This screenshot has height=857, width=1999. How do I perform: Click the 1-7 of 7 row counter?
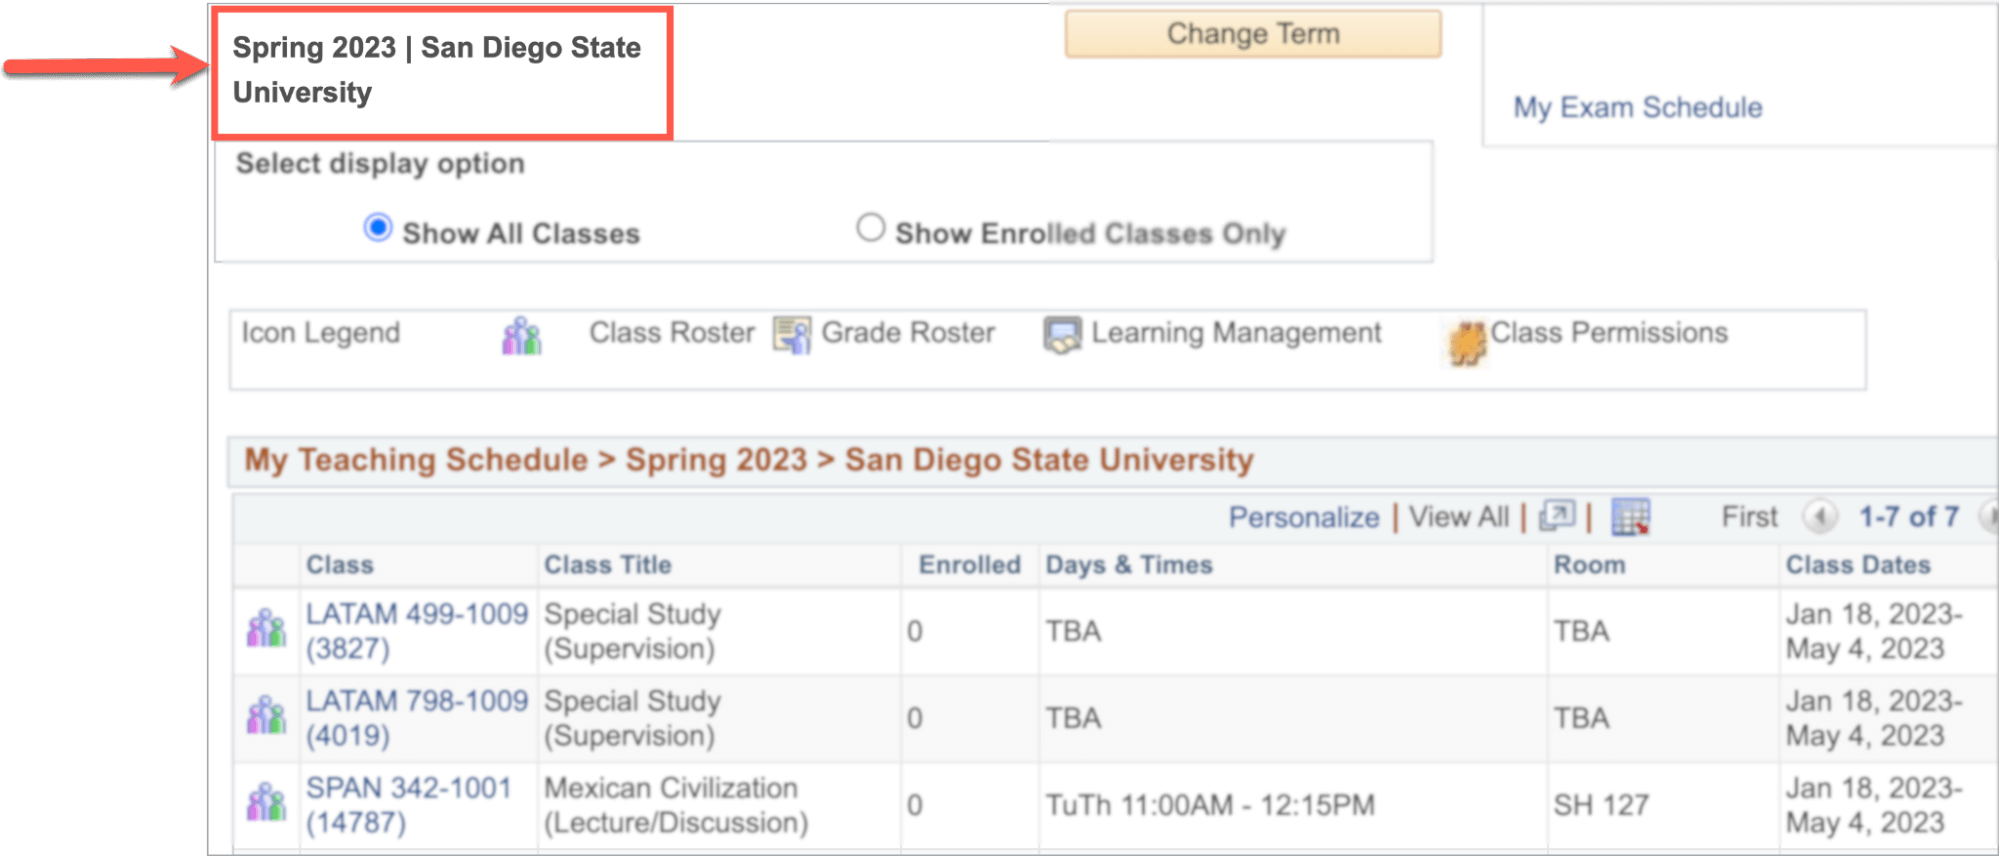point(1908,517)
